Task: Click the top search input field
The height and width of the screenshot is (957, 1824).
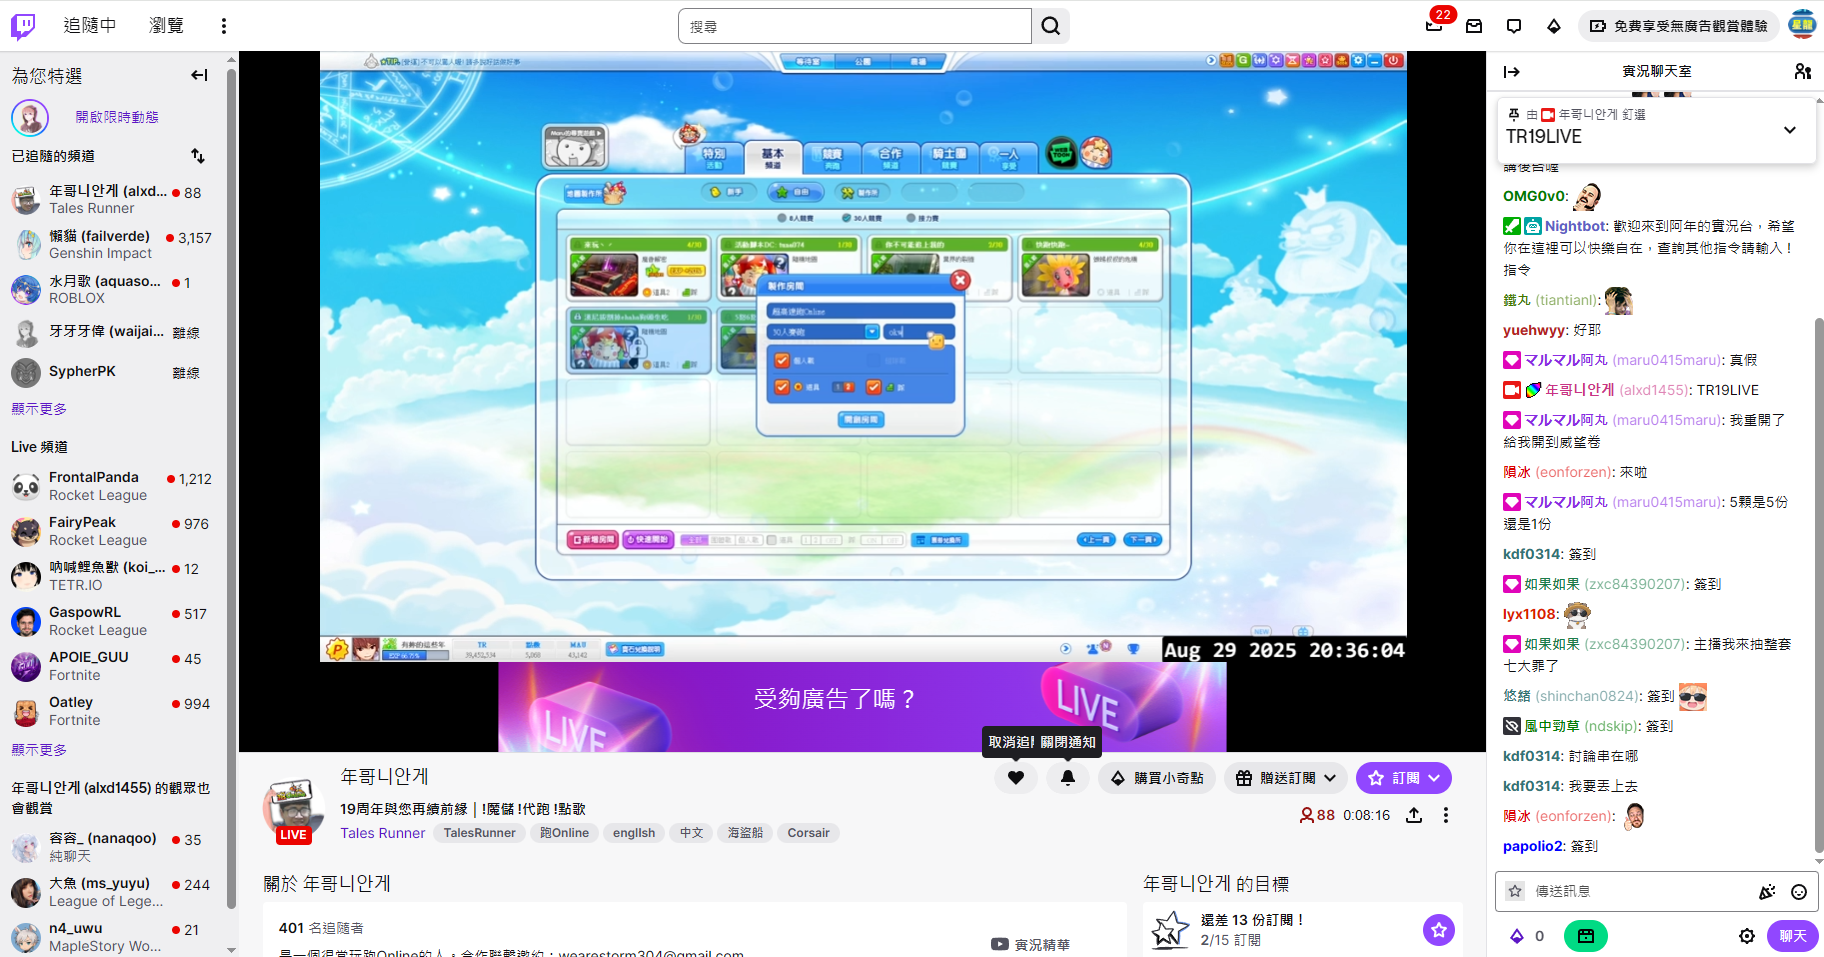Action: coord(854,26)
